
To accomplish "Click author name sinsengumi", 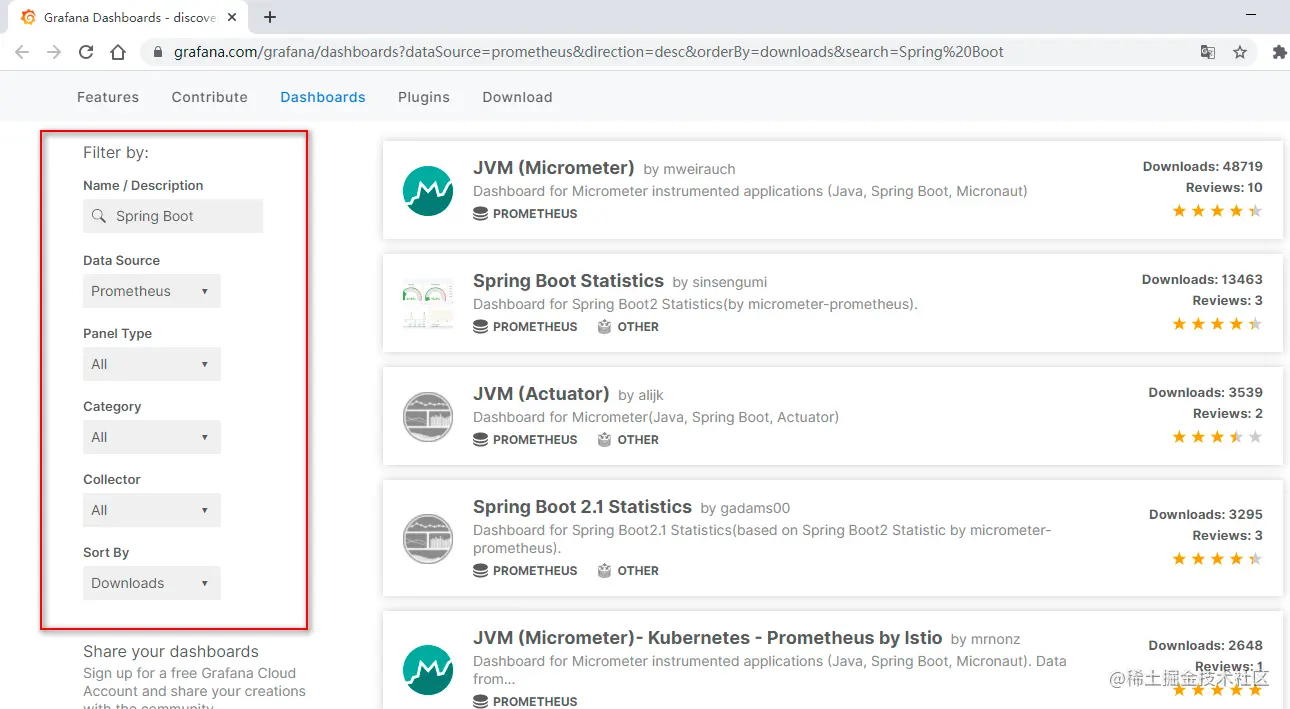I will [x=730, y=283].
